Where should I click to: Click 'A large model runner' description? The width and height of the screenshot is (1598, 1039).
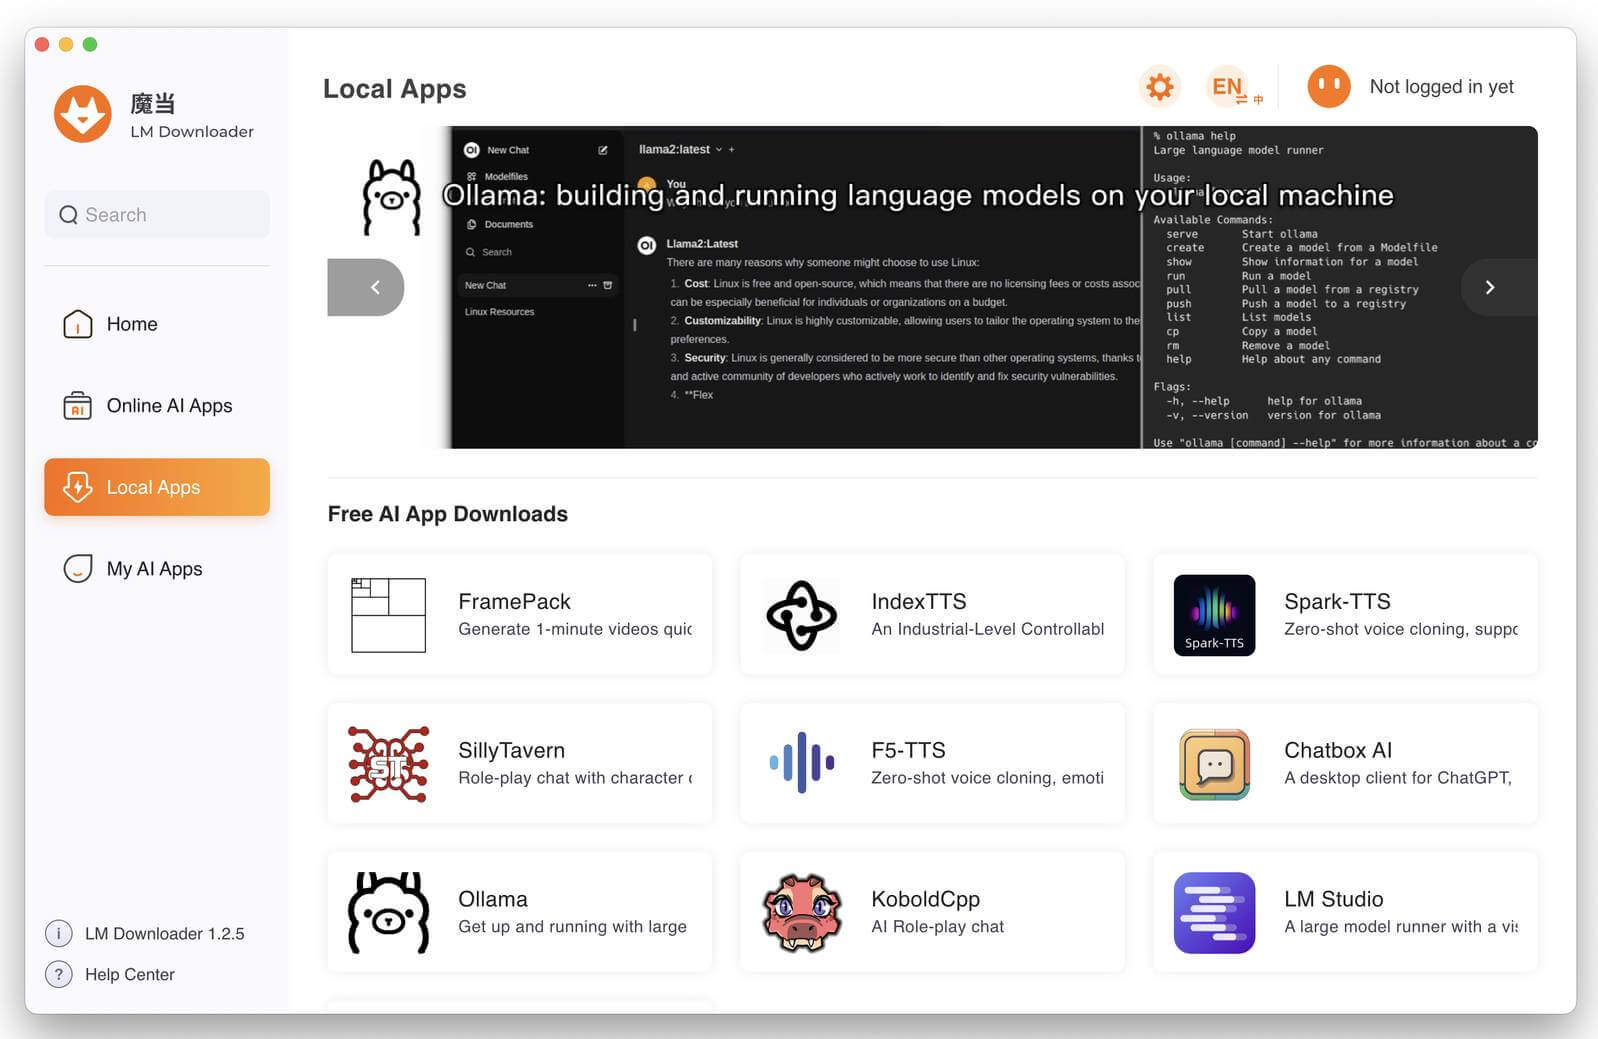pos(1401,927)
